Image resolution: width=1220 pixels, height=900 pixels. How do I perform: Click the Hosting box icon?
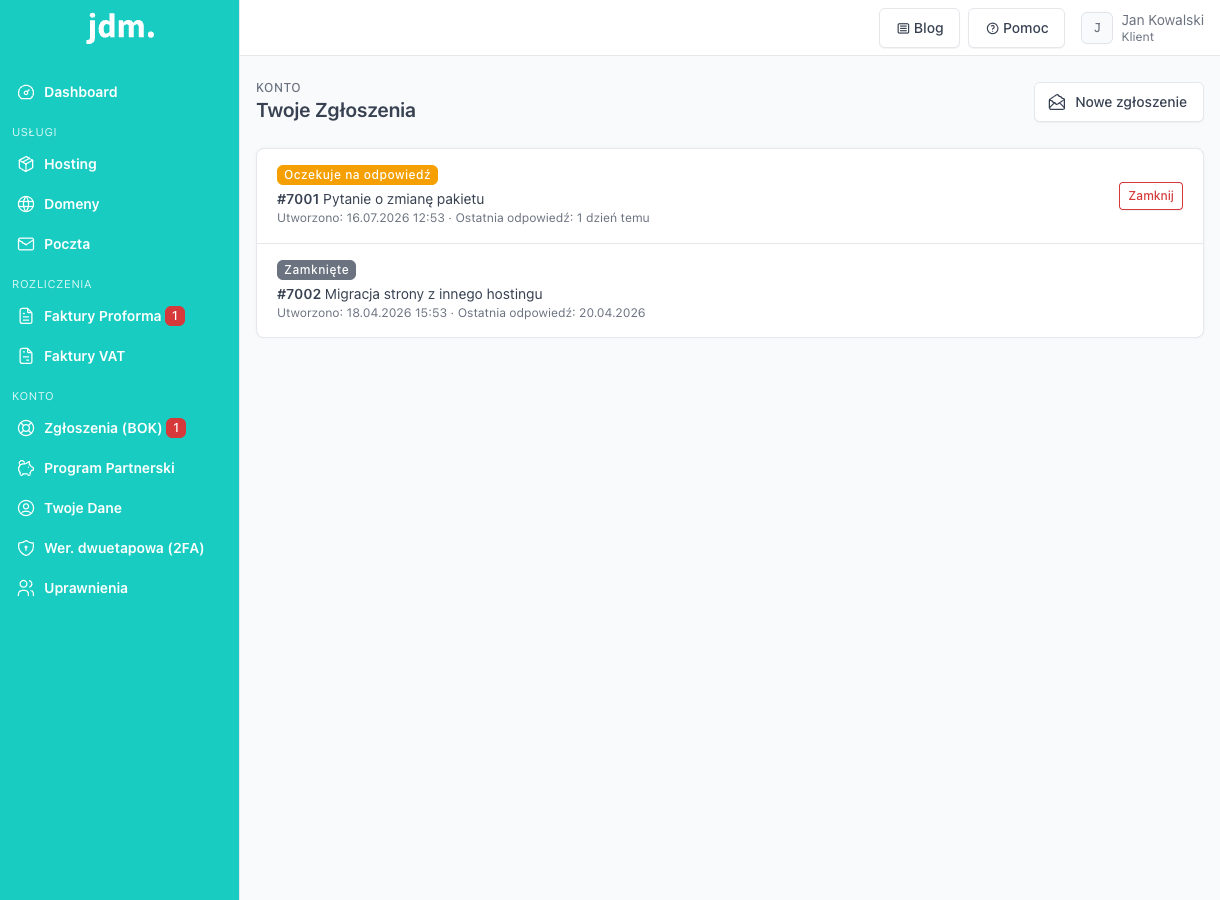[26, 164]
